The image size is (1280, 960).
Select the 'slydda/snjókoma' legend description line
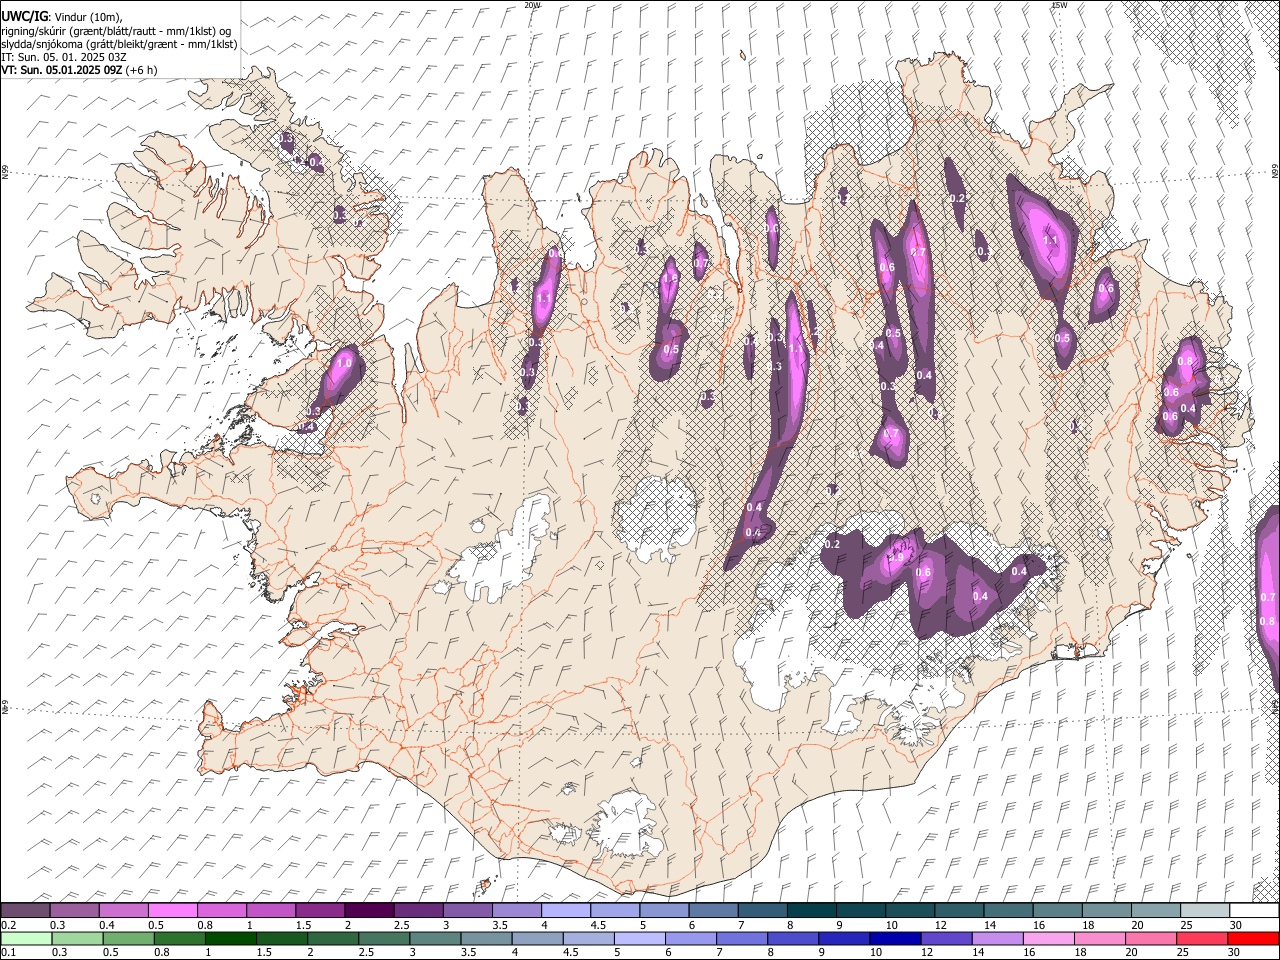tap(120, 44)
